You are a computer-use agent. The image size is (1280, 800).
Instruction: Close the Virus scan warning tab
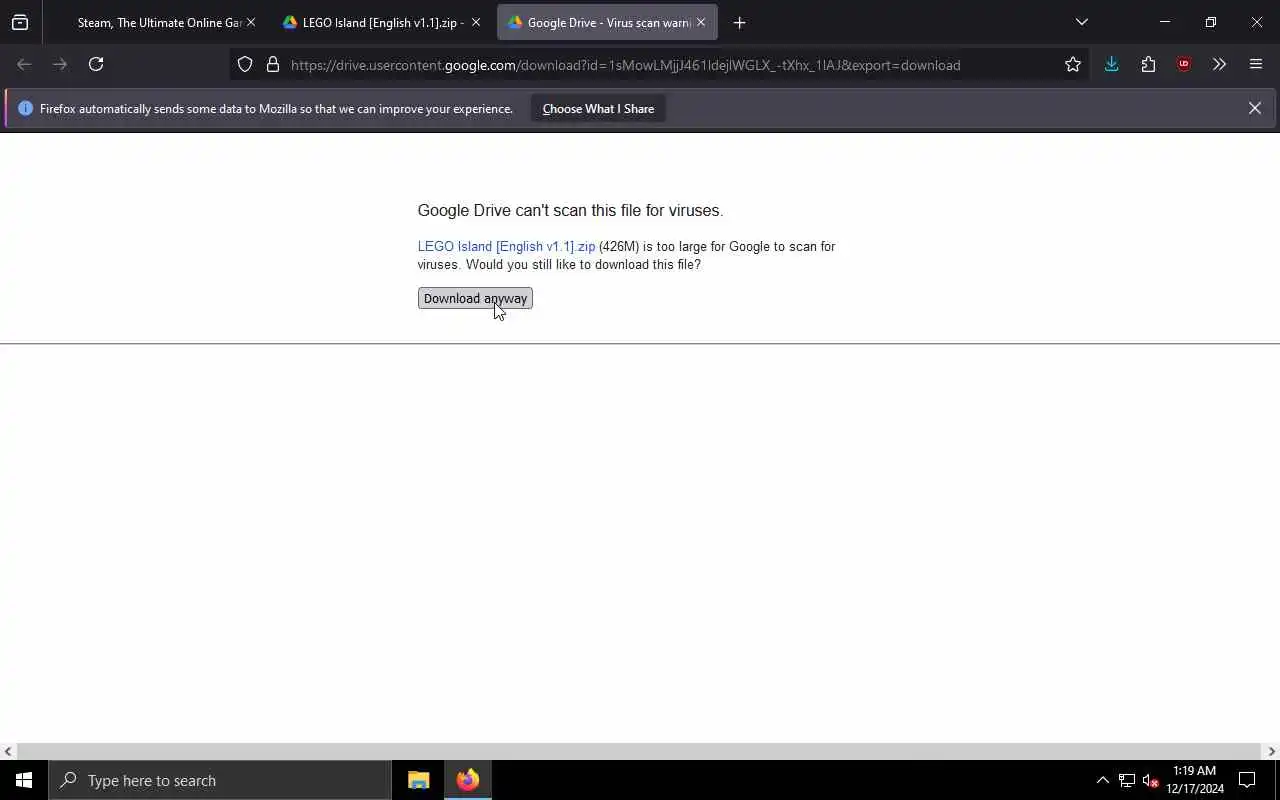[x=701, y=22]
